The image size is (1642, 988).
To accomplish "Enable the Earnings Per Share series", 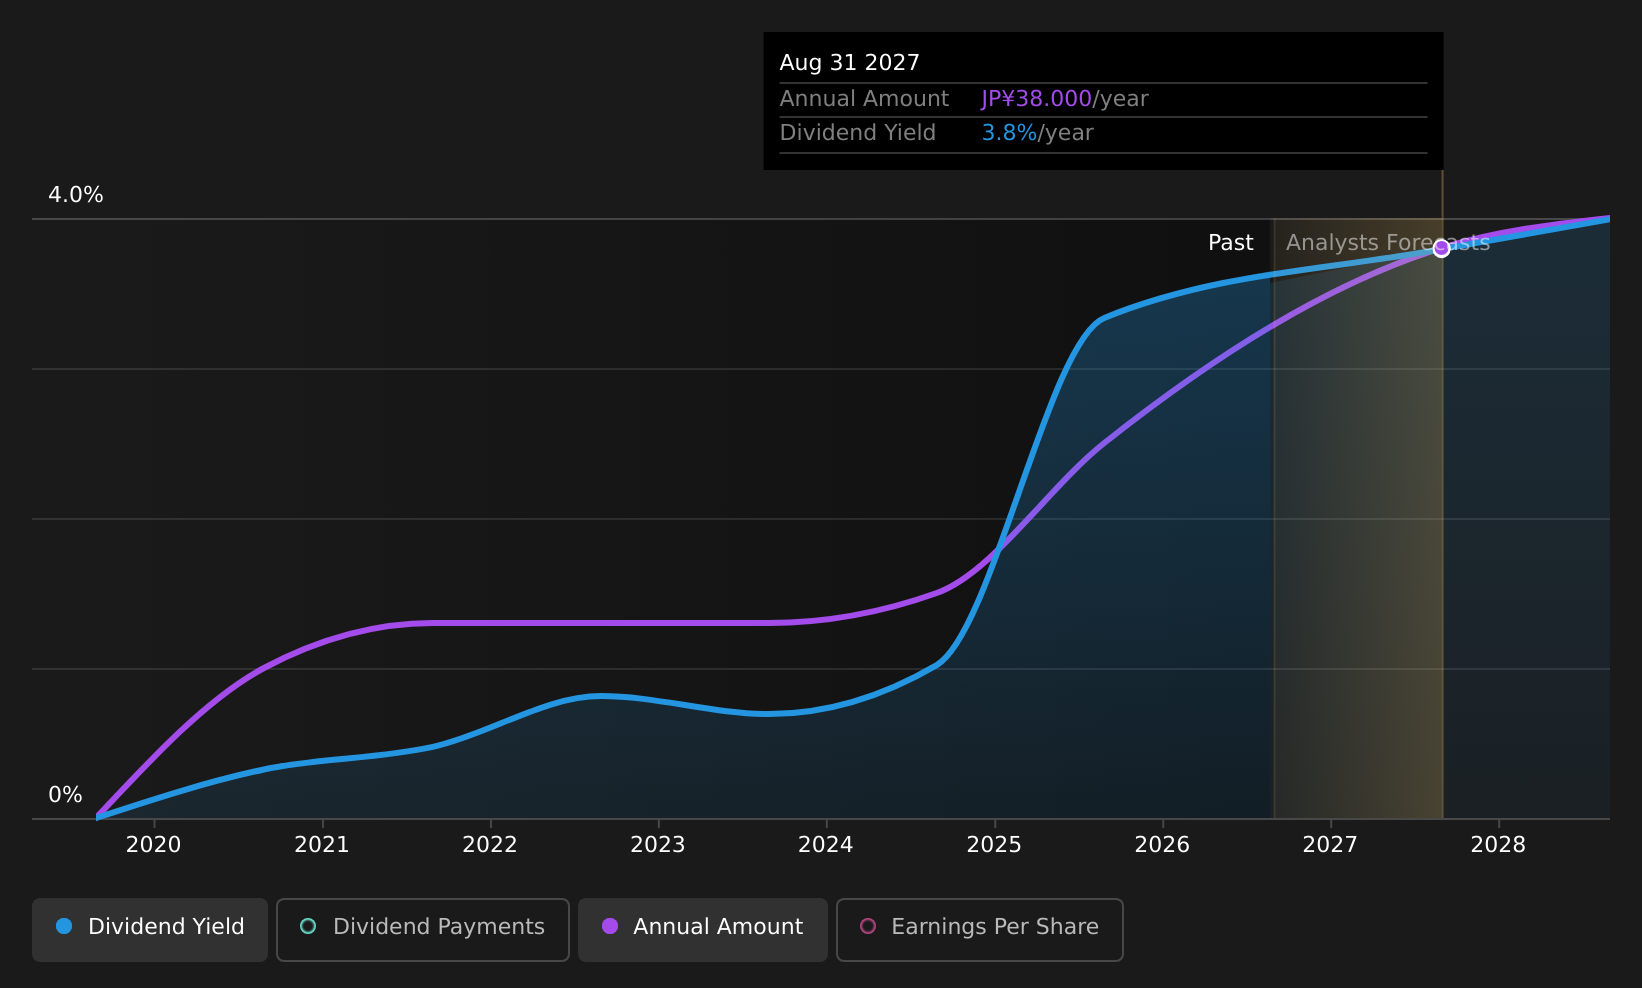I will click(x=980, y=929).
